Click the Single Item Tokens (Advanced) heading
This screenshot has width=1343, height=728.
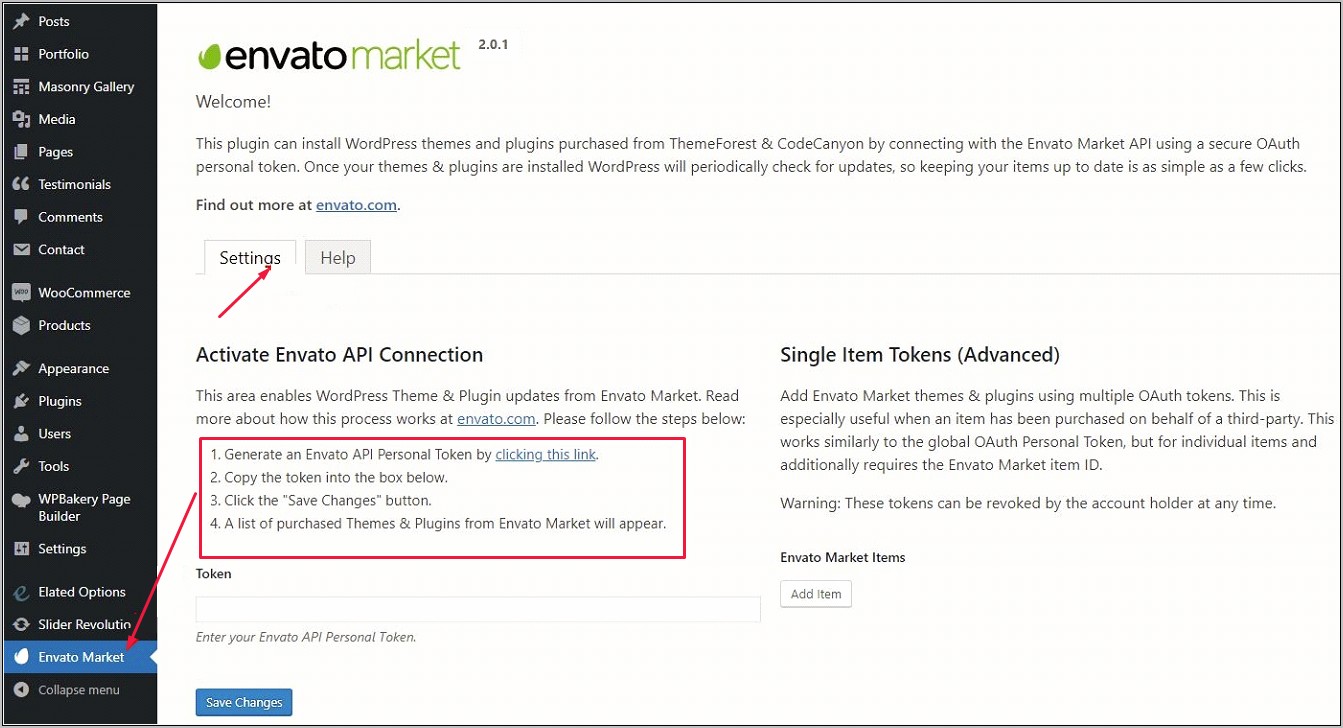coord(920,355)
